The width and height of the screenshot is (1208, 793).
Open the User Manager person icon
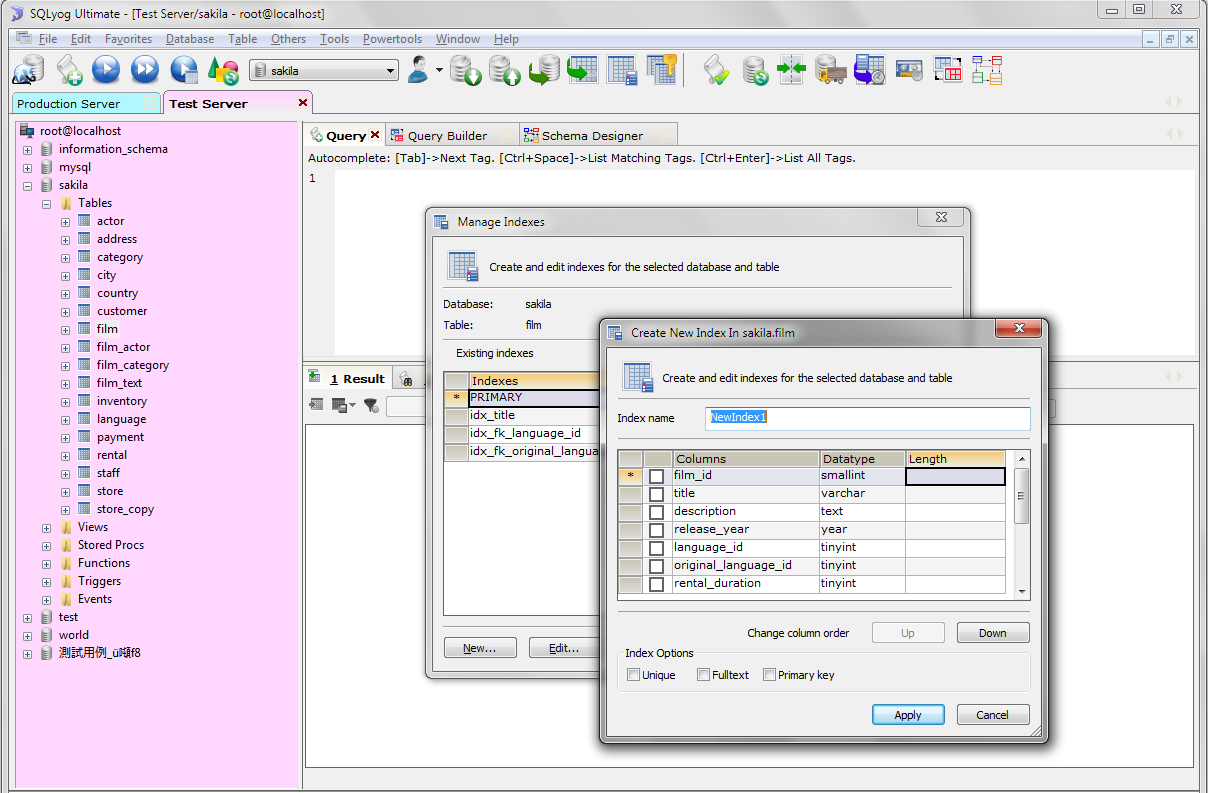[420, 70]
